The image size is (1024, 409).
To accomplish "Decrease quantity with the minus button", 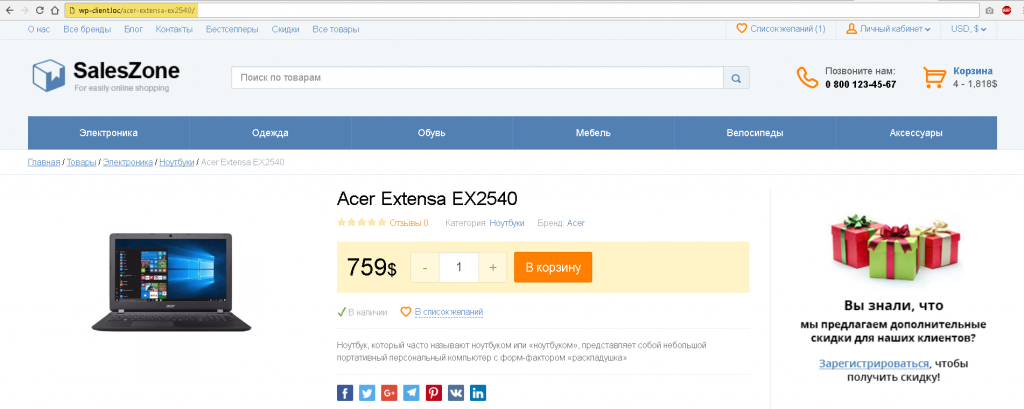I will [x=425, y=267].
